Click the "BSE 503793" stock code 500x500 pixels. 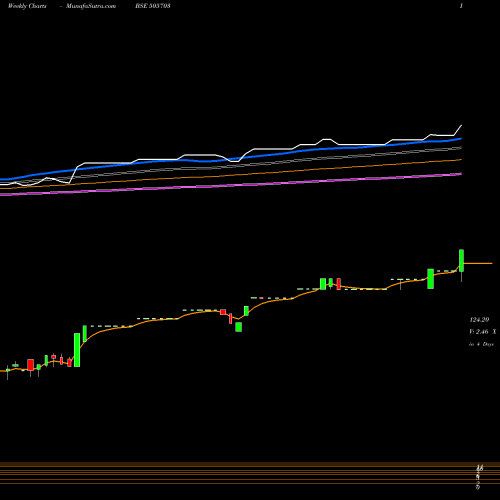(153, 6)
